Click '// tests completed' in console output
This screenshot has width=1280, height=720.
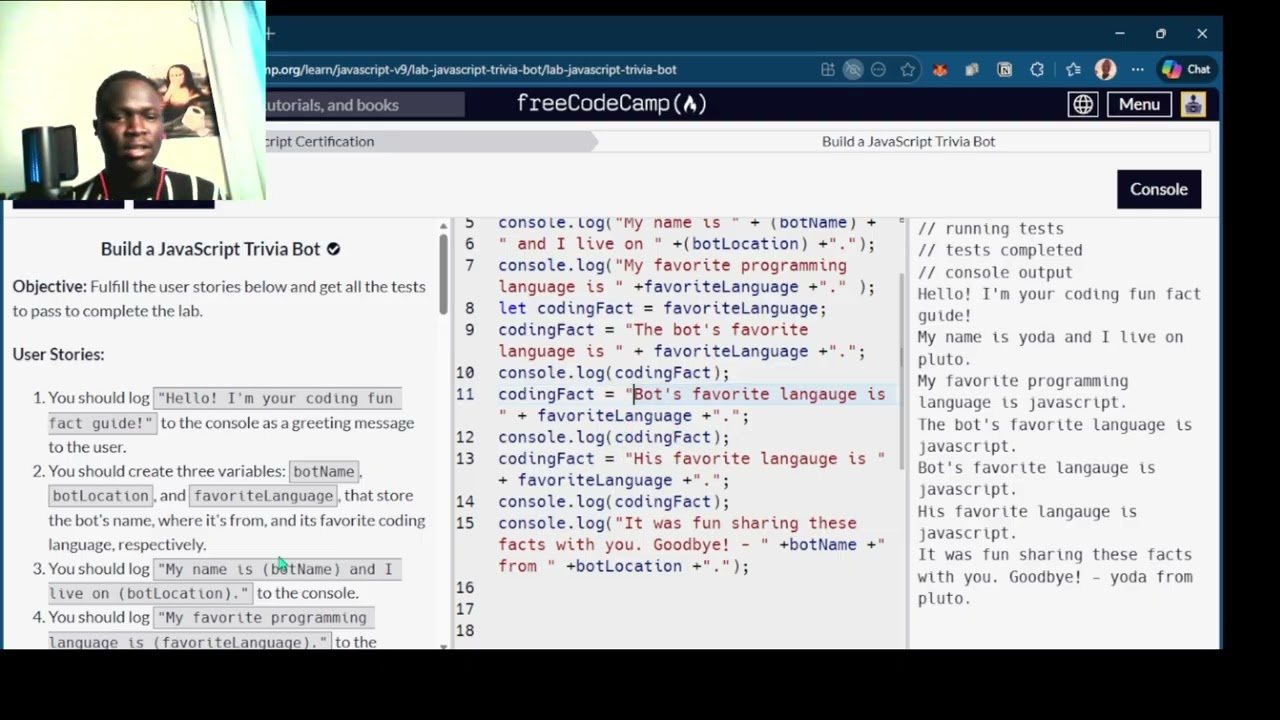click(x=1000, y=250)
